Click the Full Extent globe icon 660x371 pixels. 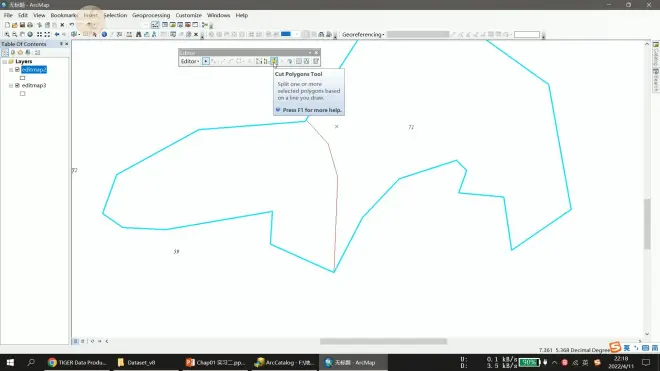coord(30,35)
